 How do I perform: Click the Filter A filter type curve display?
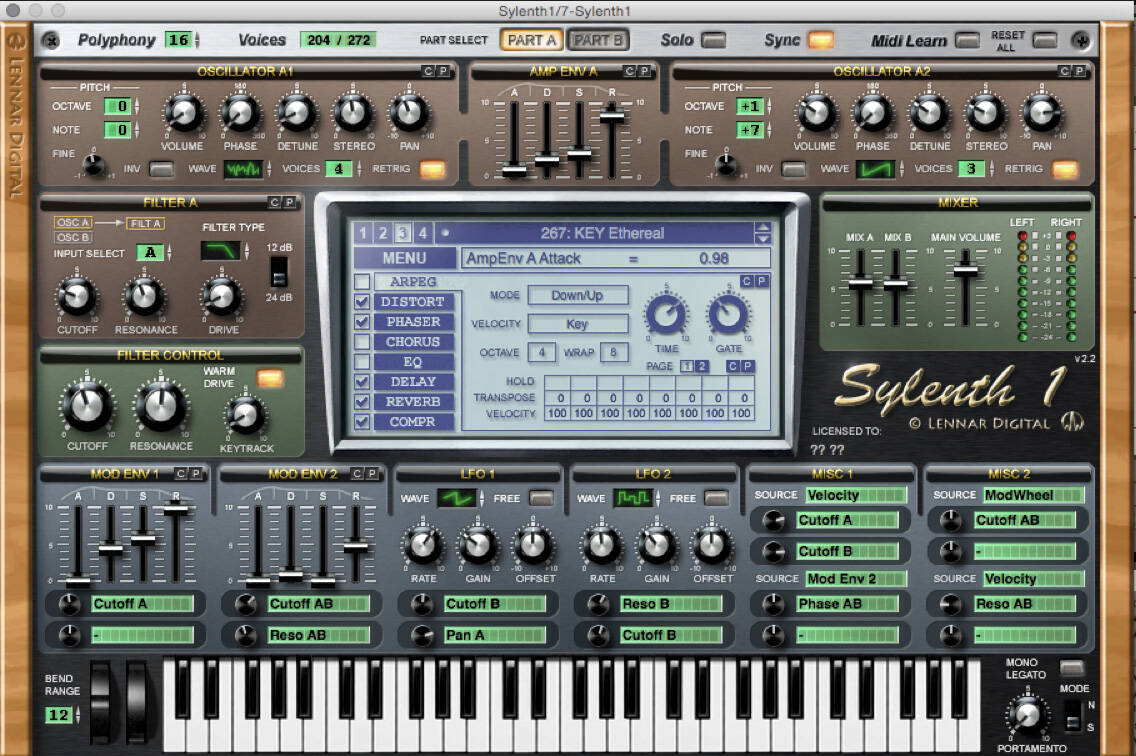coord(220,251)
